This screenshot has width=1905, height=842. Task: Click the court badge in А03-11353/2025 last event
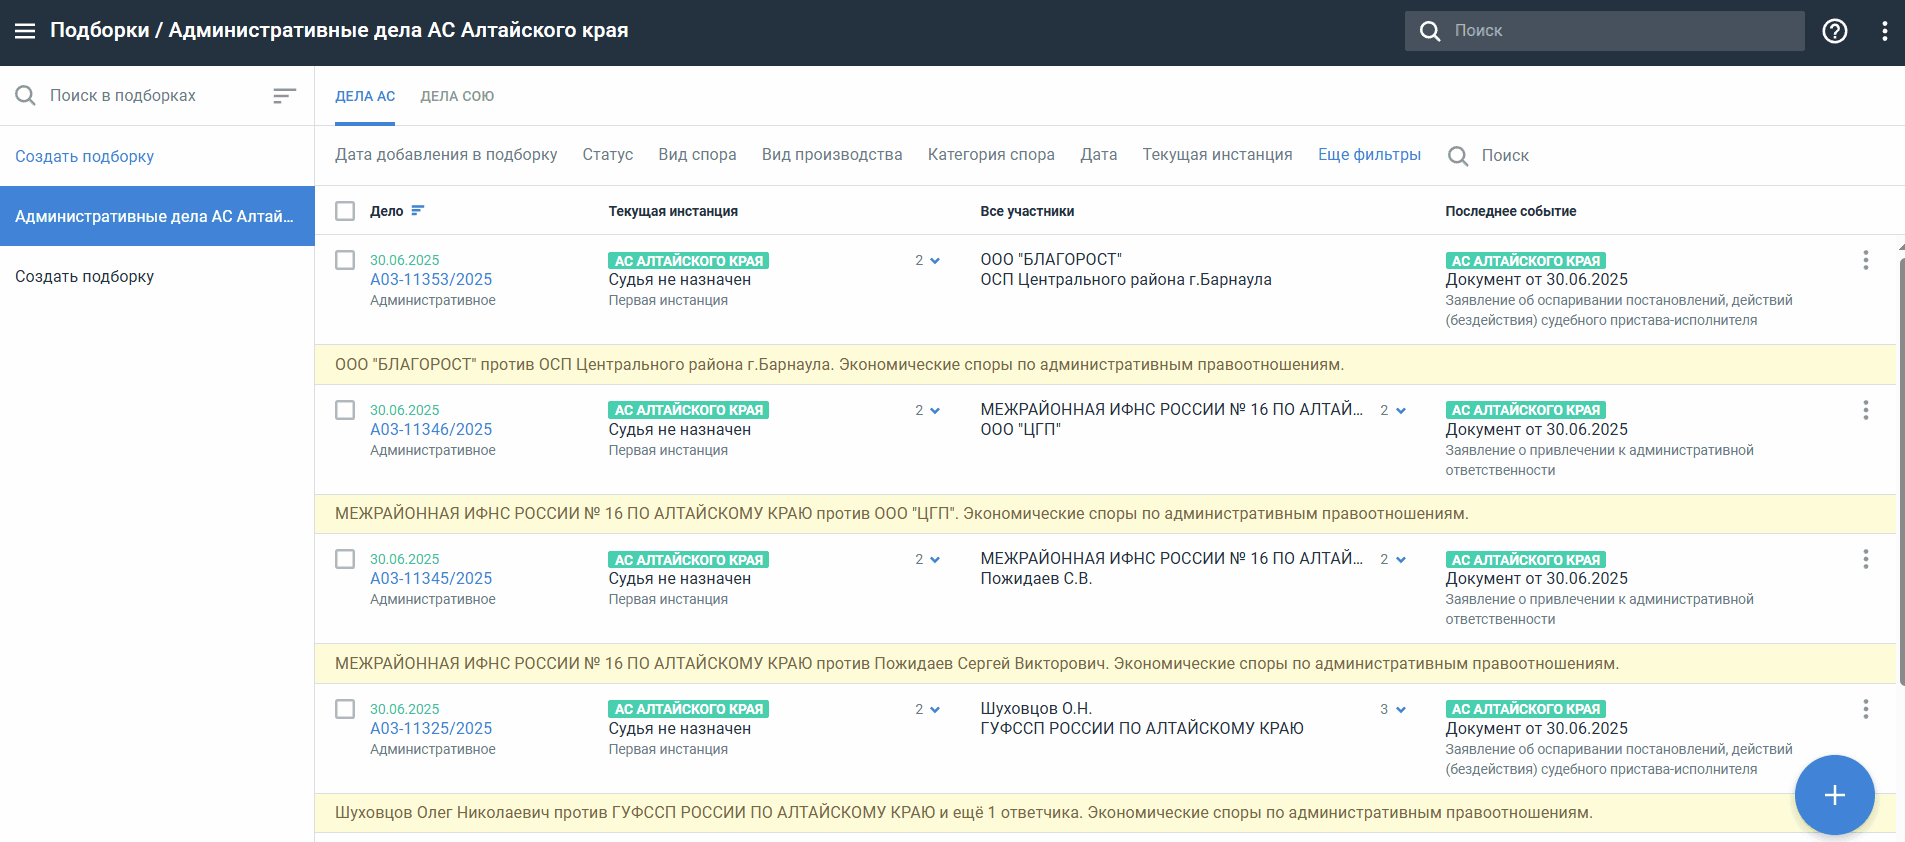point(1525,260)
